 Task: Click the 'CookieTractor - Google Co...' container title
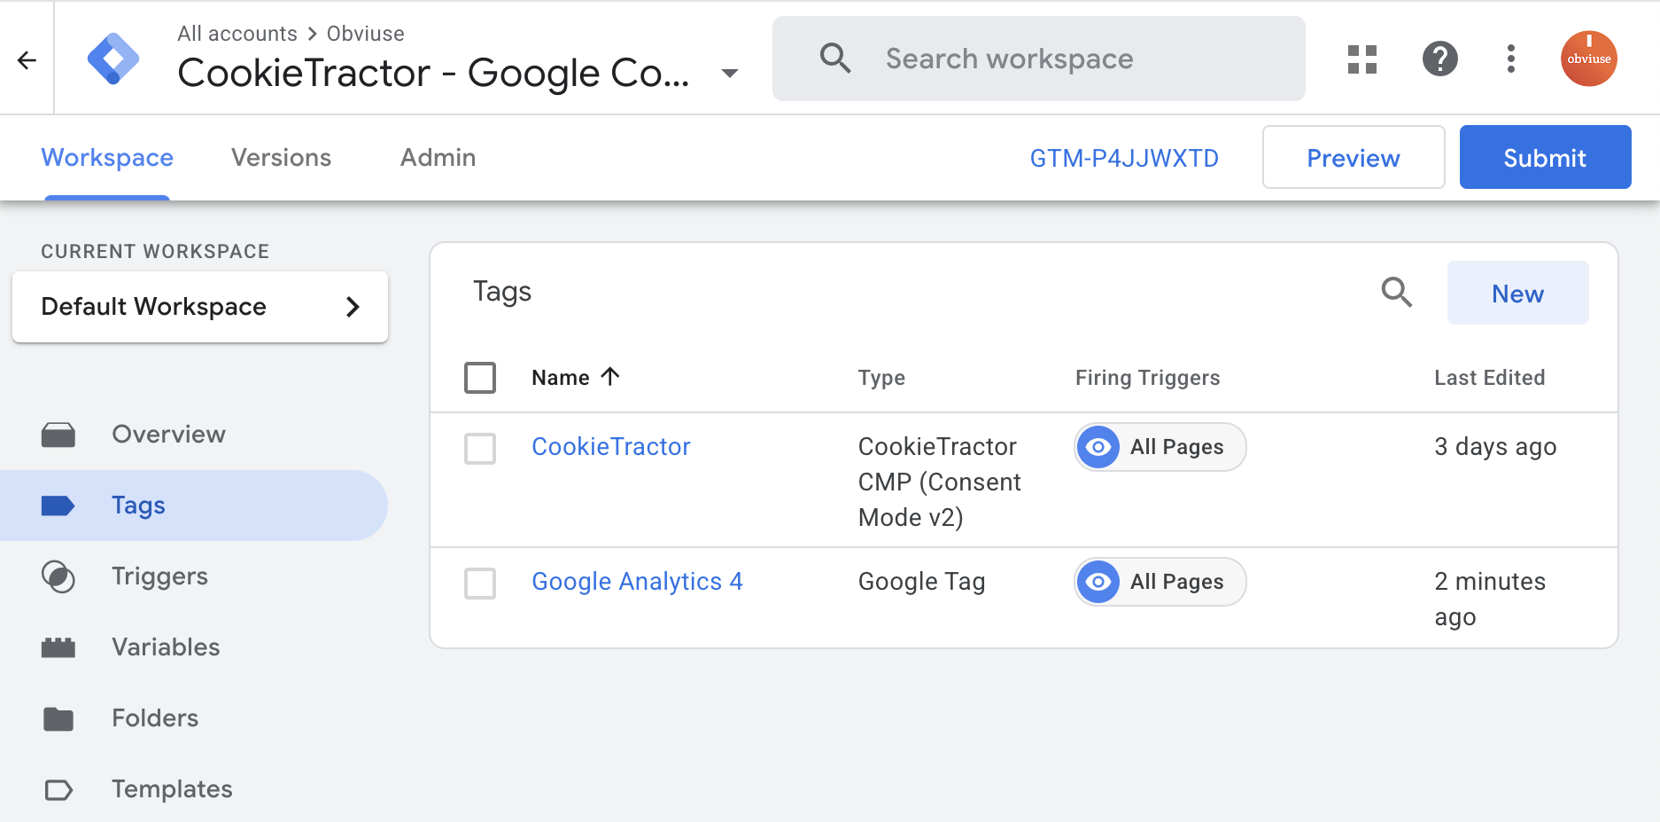pyautogui.click(x=433, y=73)
